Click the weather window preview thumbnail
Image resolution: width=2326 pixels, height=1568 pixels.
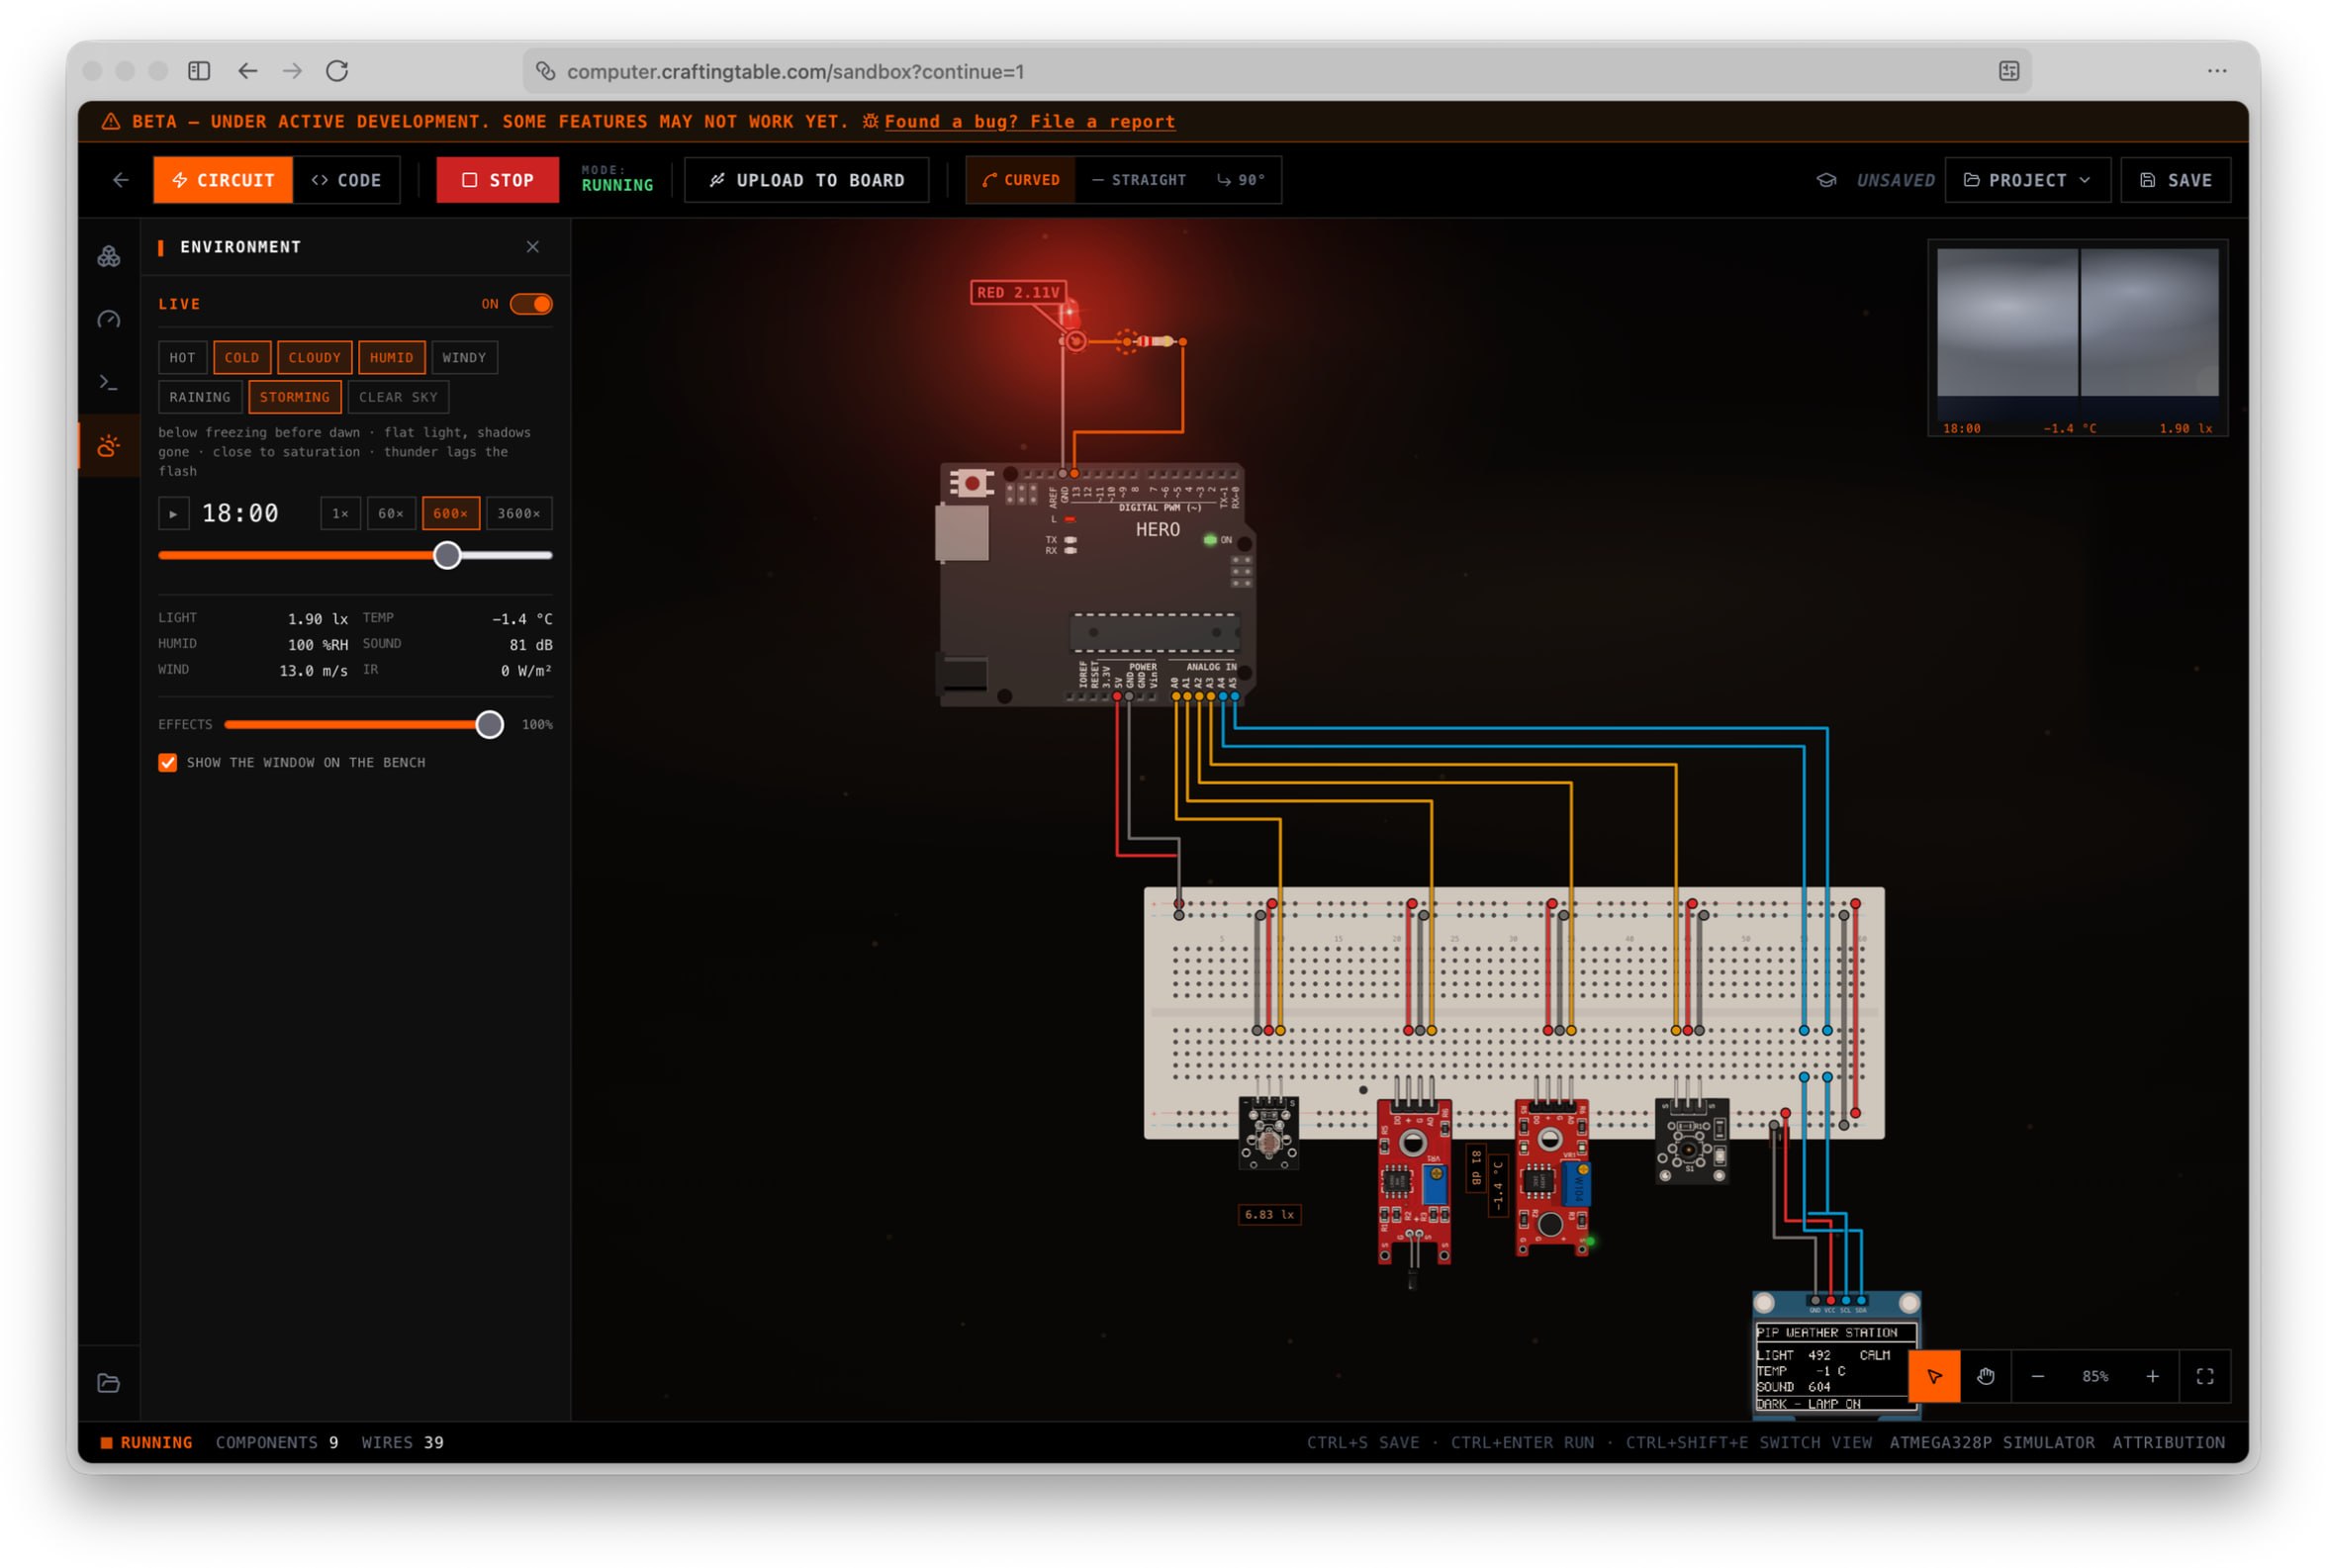(2077, 338)
